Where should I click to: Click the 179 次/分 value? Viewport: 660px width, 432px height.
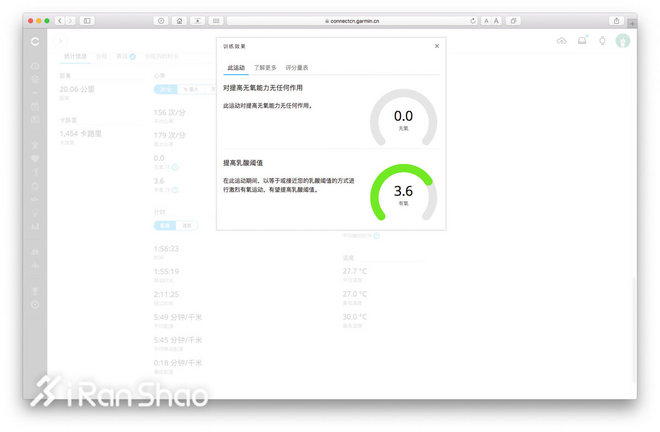(170, 135)
